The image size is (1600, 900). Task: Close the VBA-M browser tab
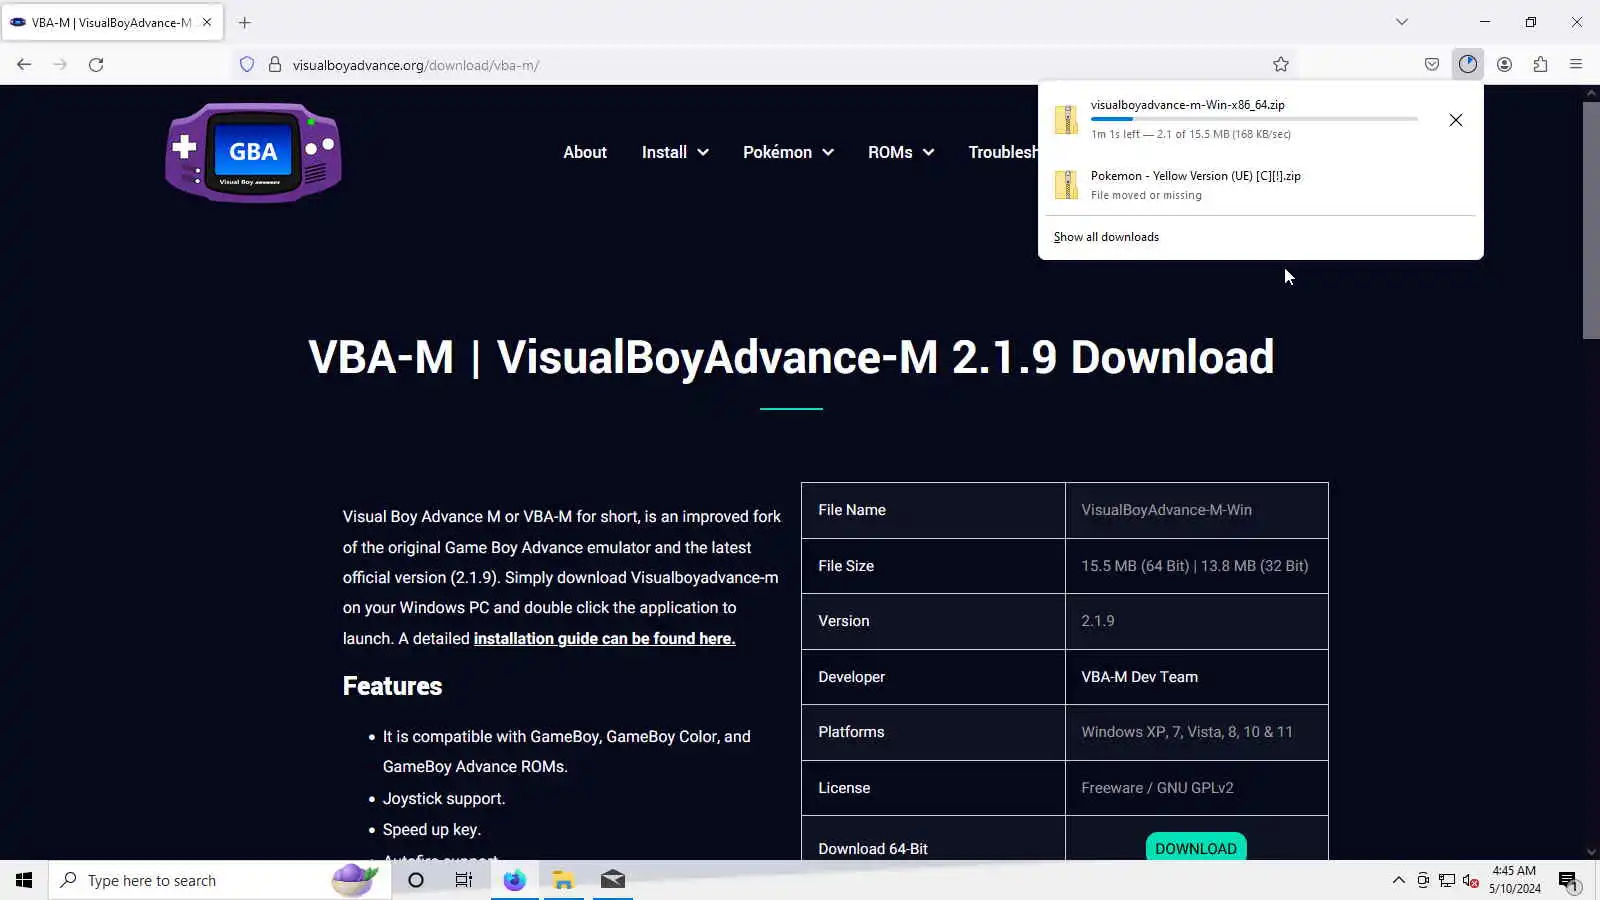[x=207, y=22]
